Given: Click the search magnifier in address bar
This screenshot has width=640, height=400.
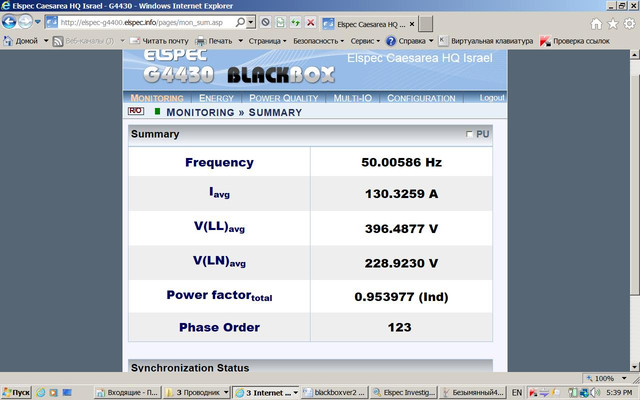Looking at the screenshot, I should tap(240, 22).
